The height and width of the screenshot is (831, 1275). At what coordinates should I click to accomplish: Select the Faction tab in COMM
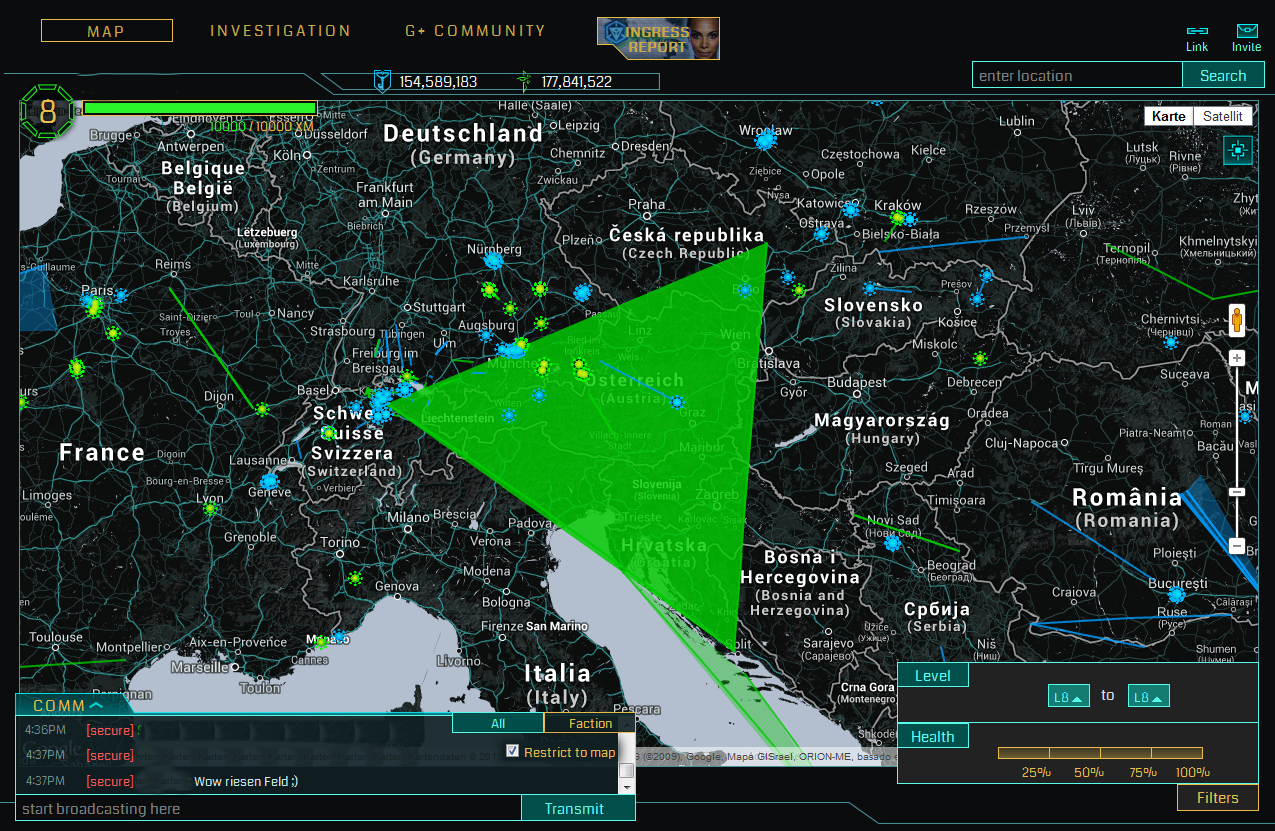[590, 723]
